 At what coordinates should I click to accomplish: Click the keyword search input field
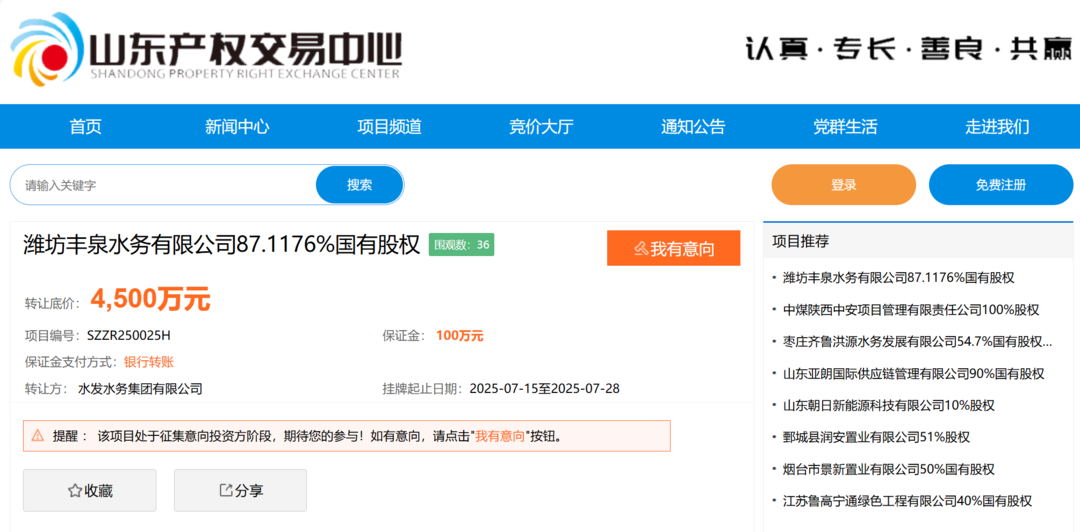164,185
